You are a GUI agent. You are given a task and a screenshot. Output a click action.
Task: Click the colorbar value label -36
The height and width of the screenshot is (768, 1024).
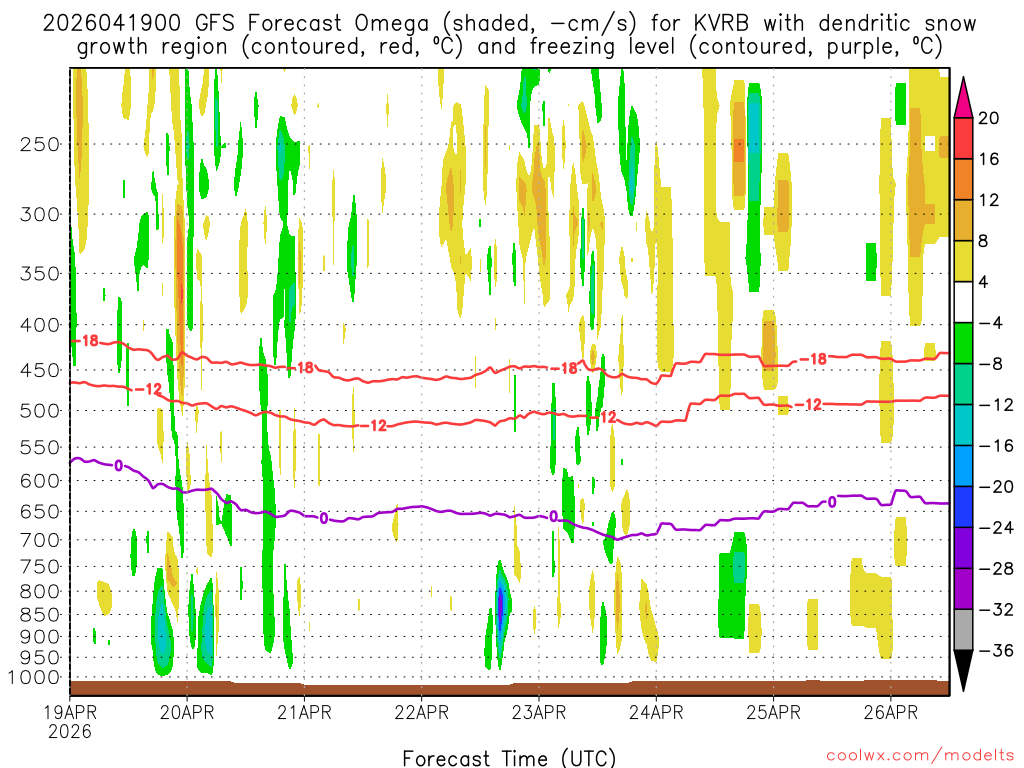[x=996, y=650]
